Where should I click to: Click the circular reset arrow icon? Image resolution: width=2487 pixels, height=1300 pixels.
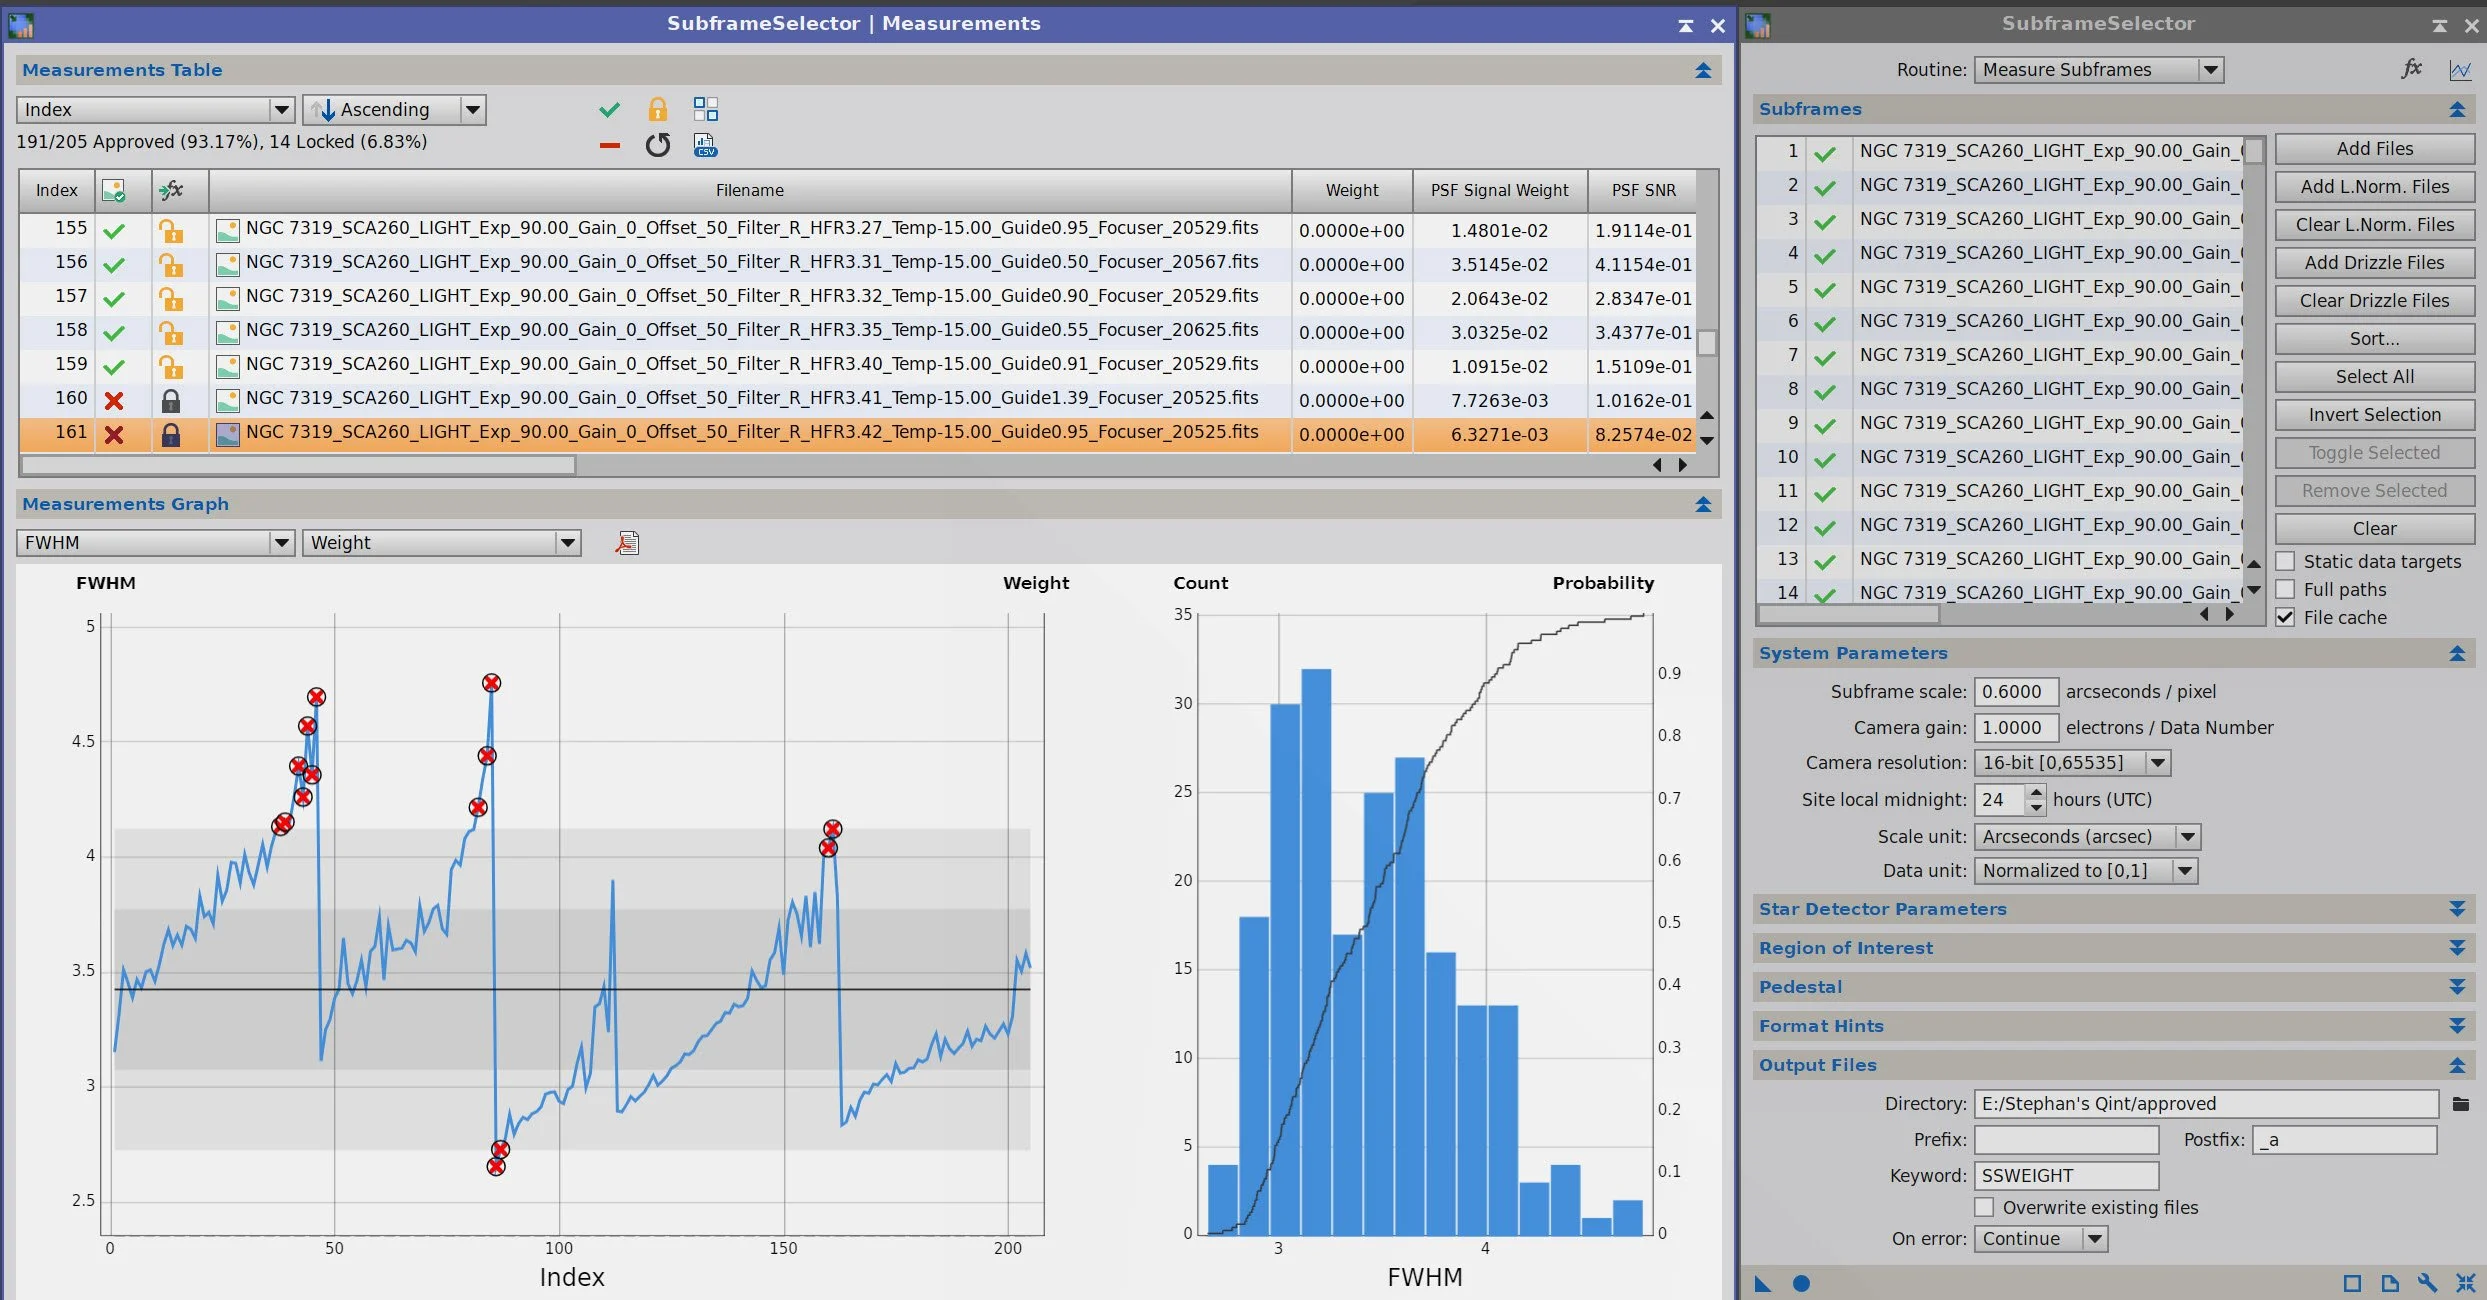[x=657, y=146]
